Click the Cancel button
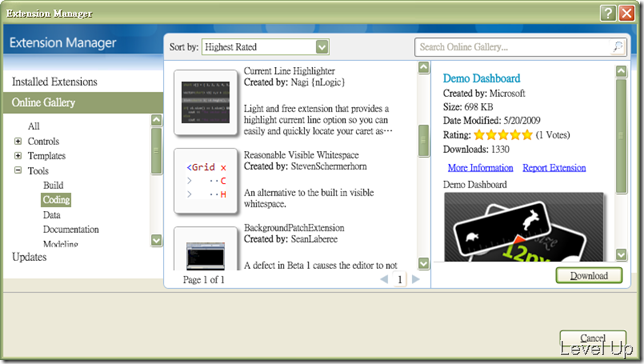This screenshot has height=364, width=644. (x=593, y=338)
